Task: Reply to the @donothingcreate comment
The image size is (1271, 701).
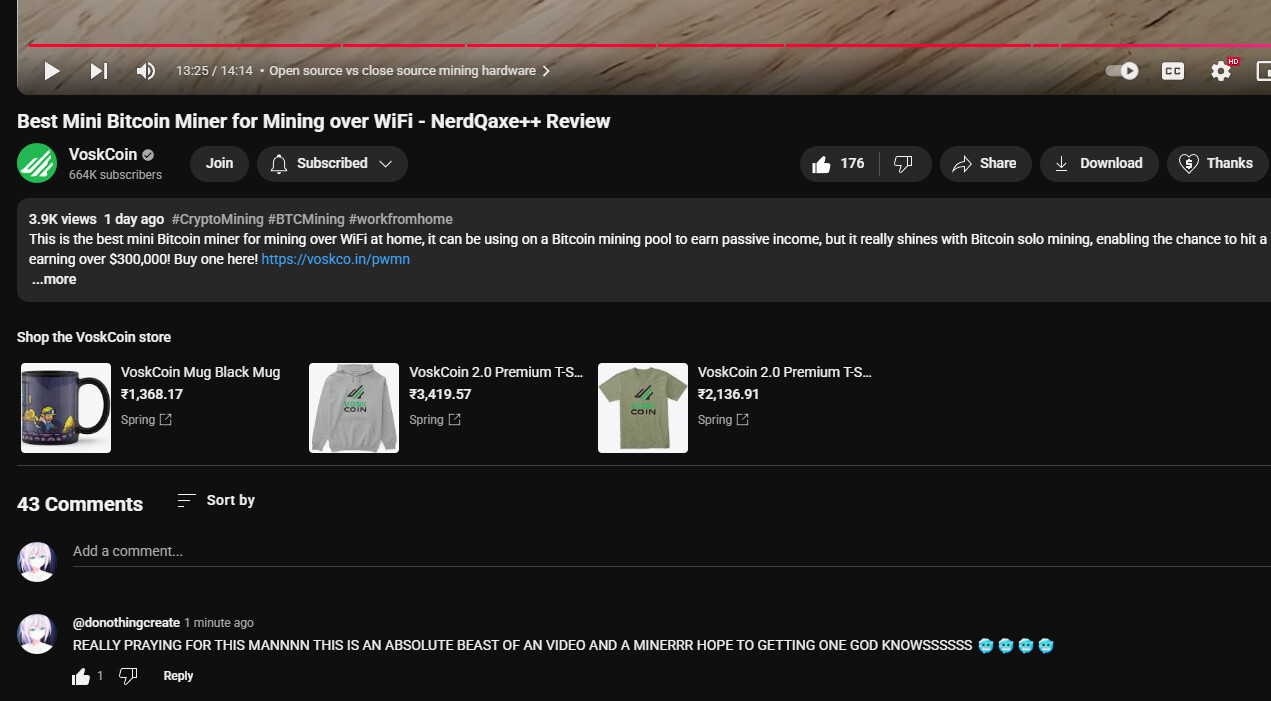Action: (x=178, y=677)
